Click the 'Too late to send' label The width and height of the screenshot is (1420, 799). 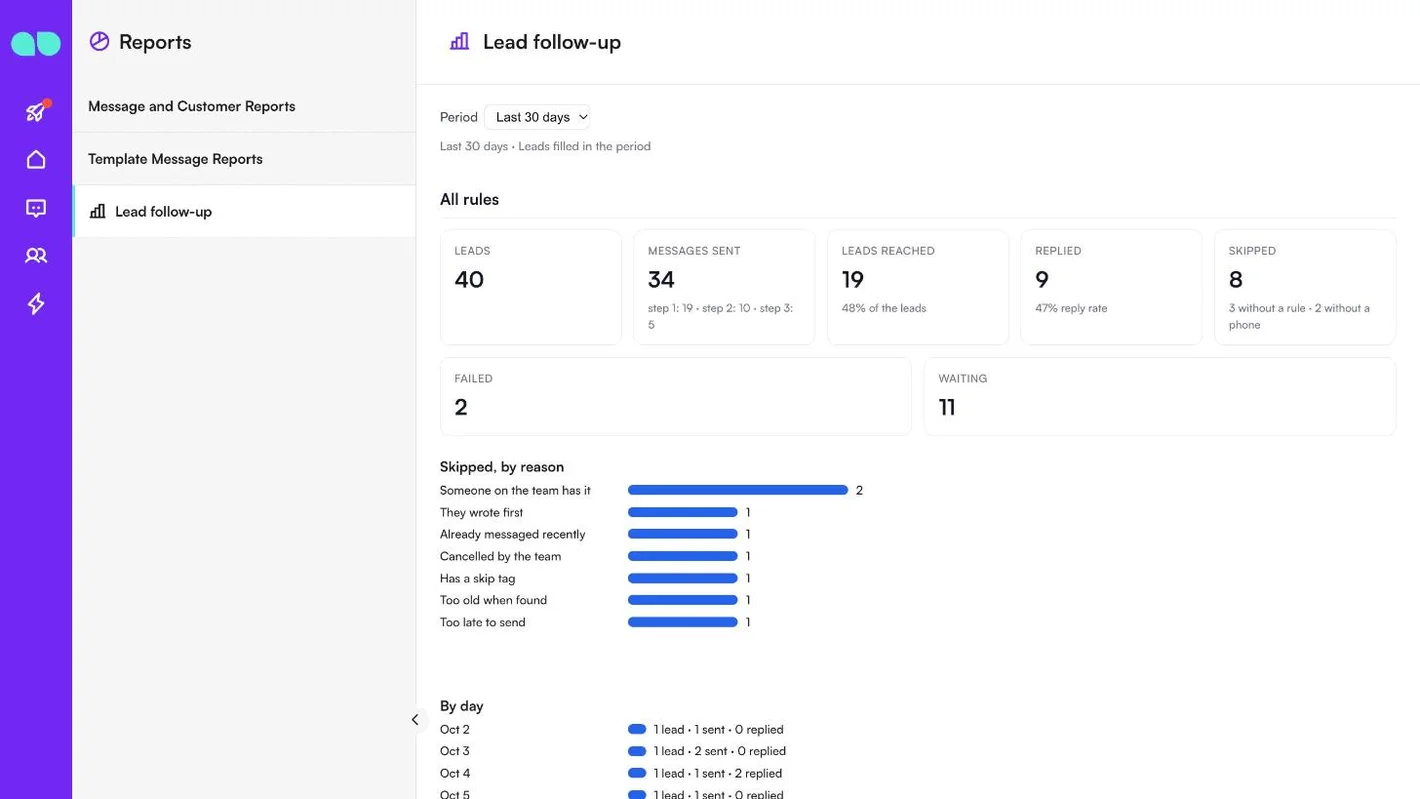tap(482, 622)
